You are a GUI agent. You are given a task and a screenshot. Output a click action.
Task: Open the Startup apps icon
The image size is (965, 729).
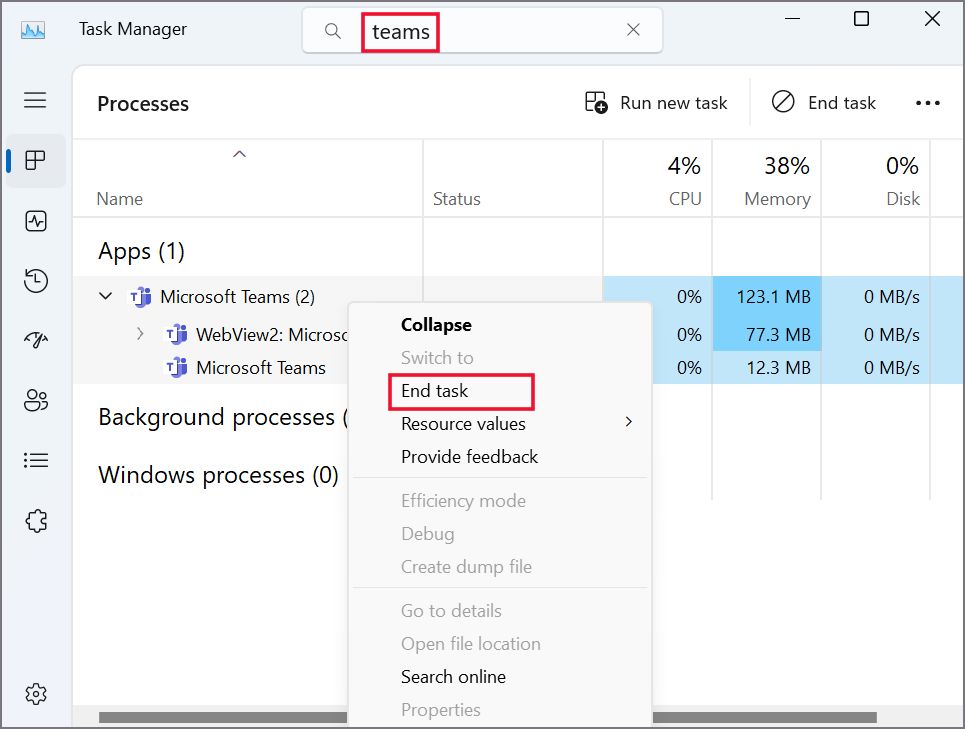36,339
